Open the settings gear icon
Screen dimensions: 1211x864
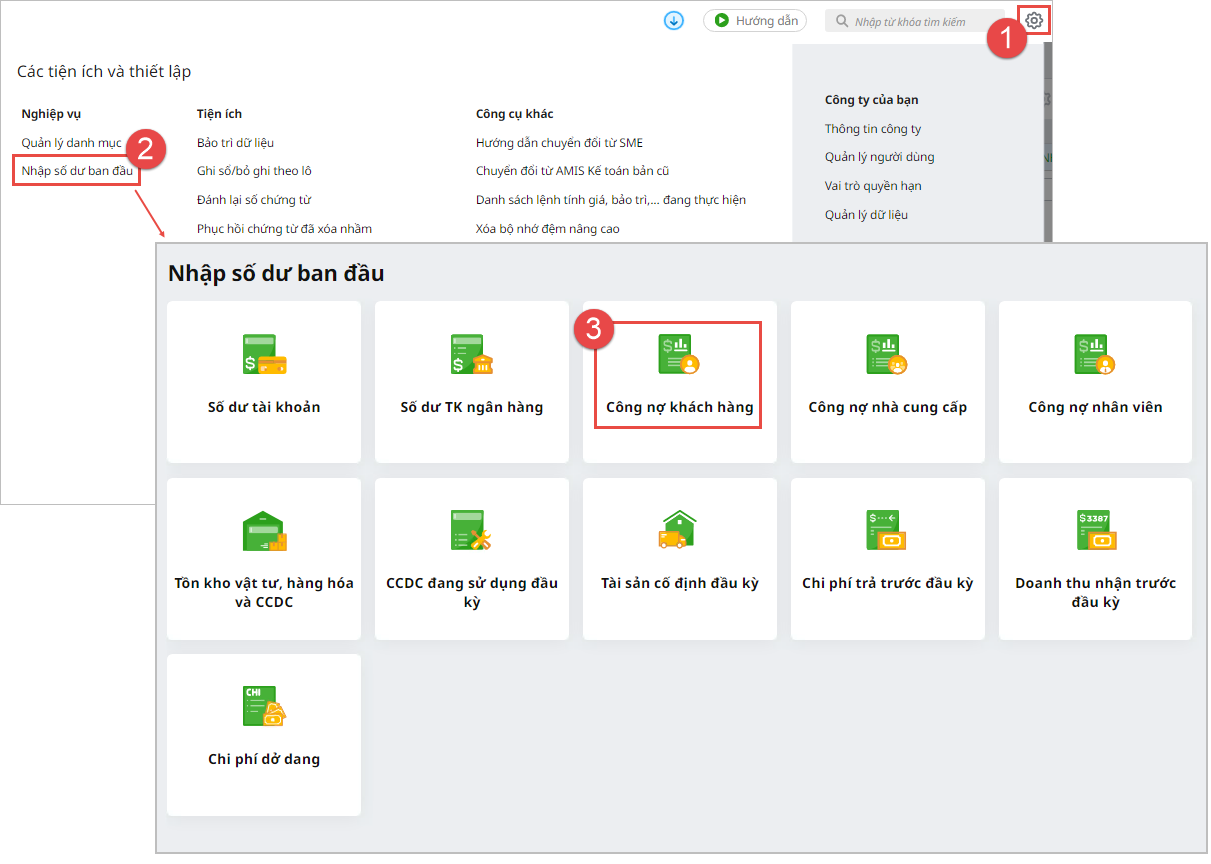1034,21
